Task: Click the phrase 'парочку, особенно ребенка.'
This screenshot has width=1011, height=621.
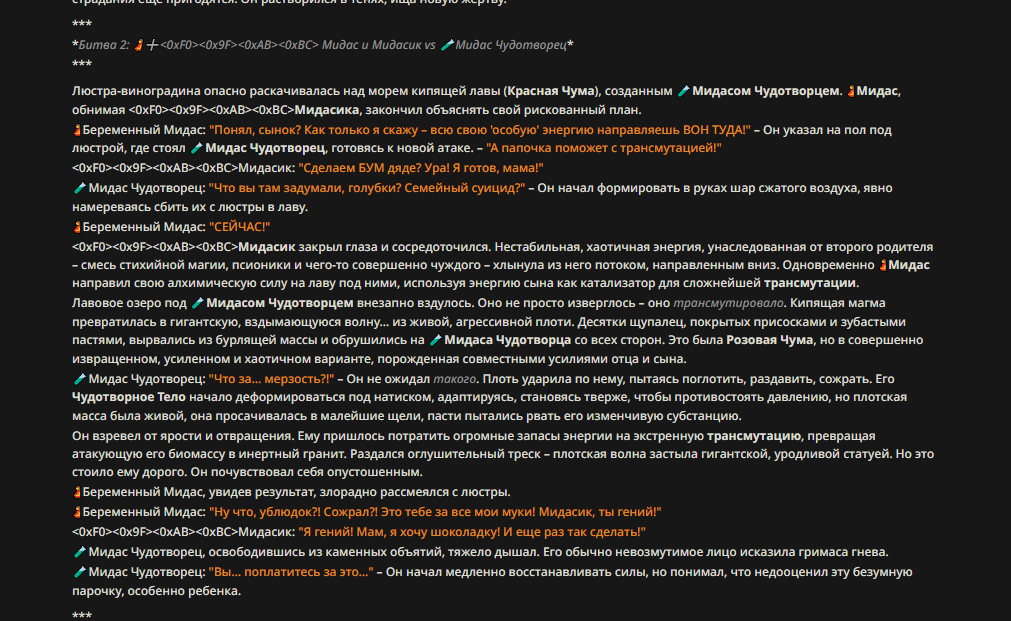Action: coord(157,591)
